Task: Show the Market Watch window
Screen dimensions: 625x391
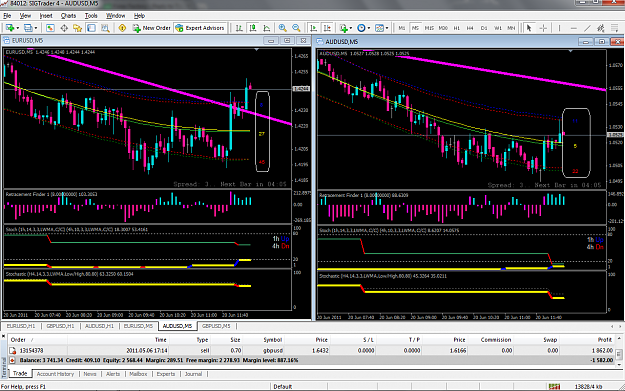Action: [x=50, y=28]
